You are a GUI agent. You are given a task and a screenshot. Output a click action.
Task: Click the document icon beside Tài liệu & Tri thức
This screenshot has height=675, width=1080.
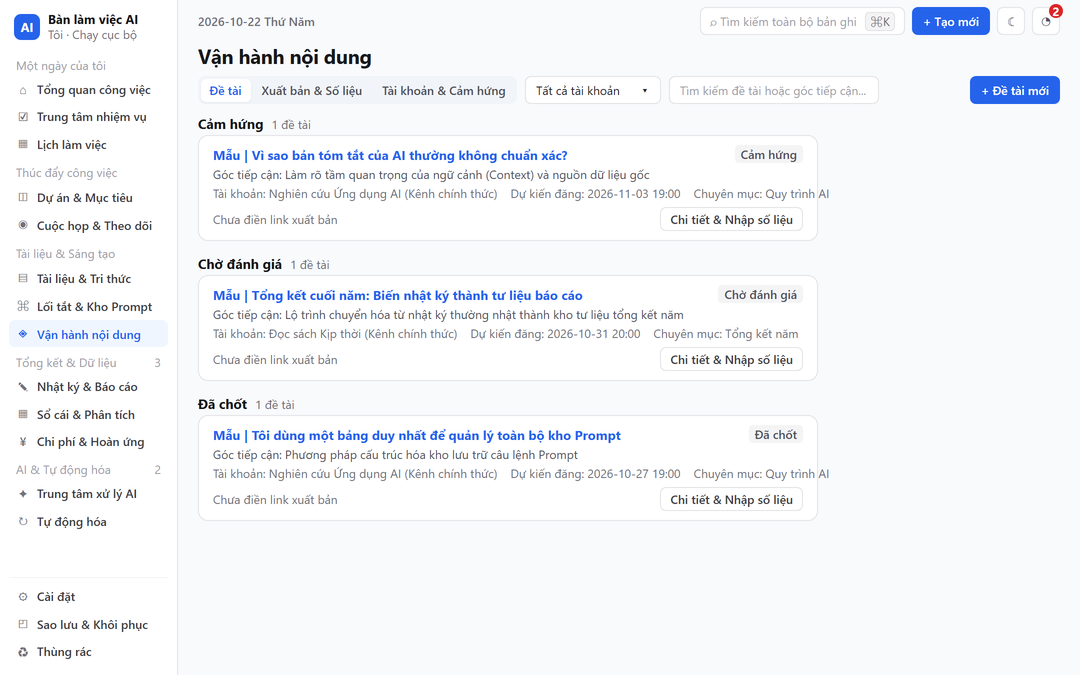(x=23, y=279)
